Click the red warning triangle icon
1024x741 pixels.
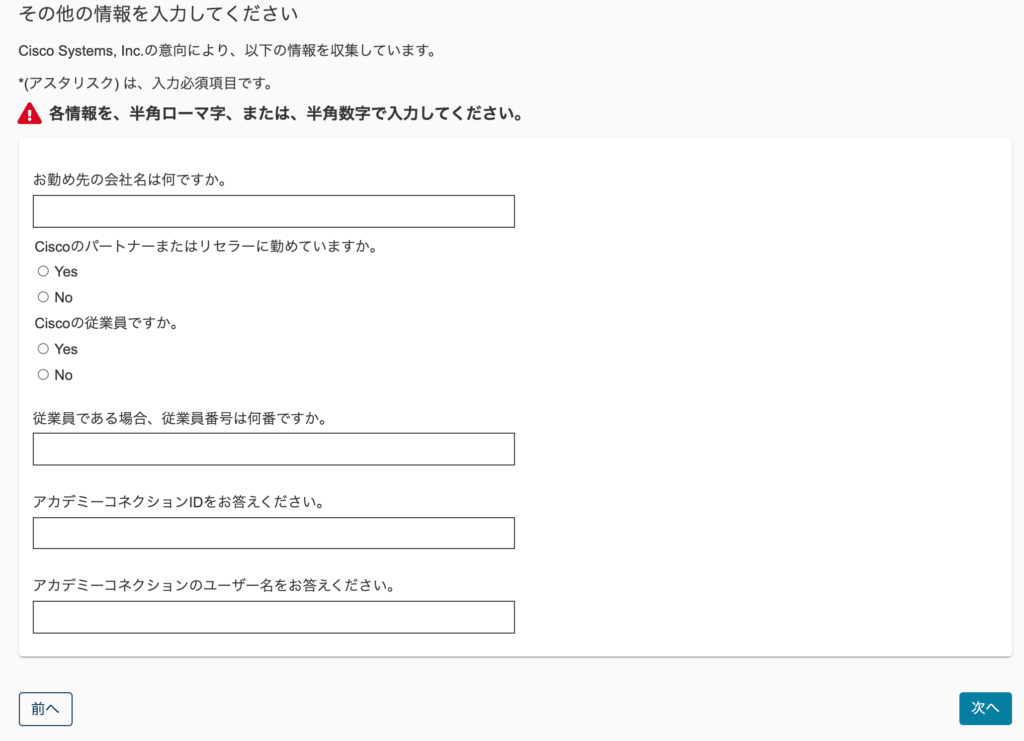coord(29,114)
